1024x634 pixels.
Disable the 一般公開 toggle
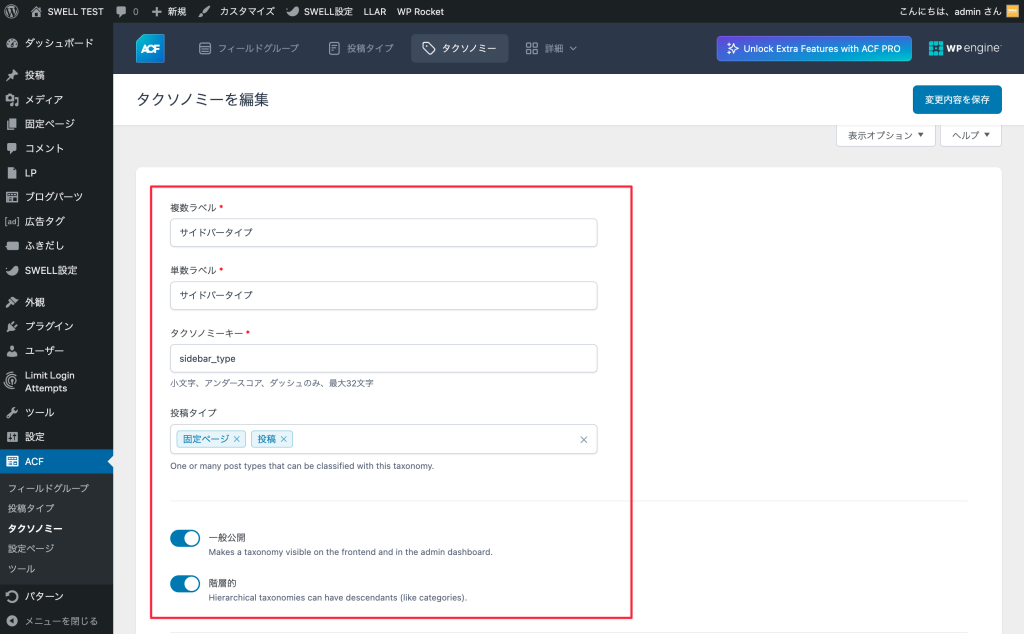tap(185, 538)
